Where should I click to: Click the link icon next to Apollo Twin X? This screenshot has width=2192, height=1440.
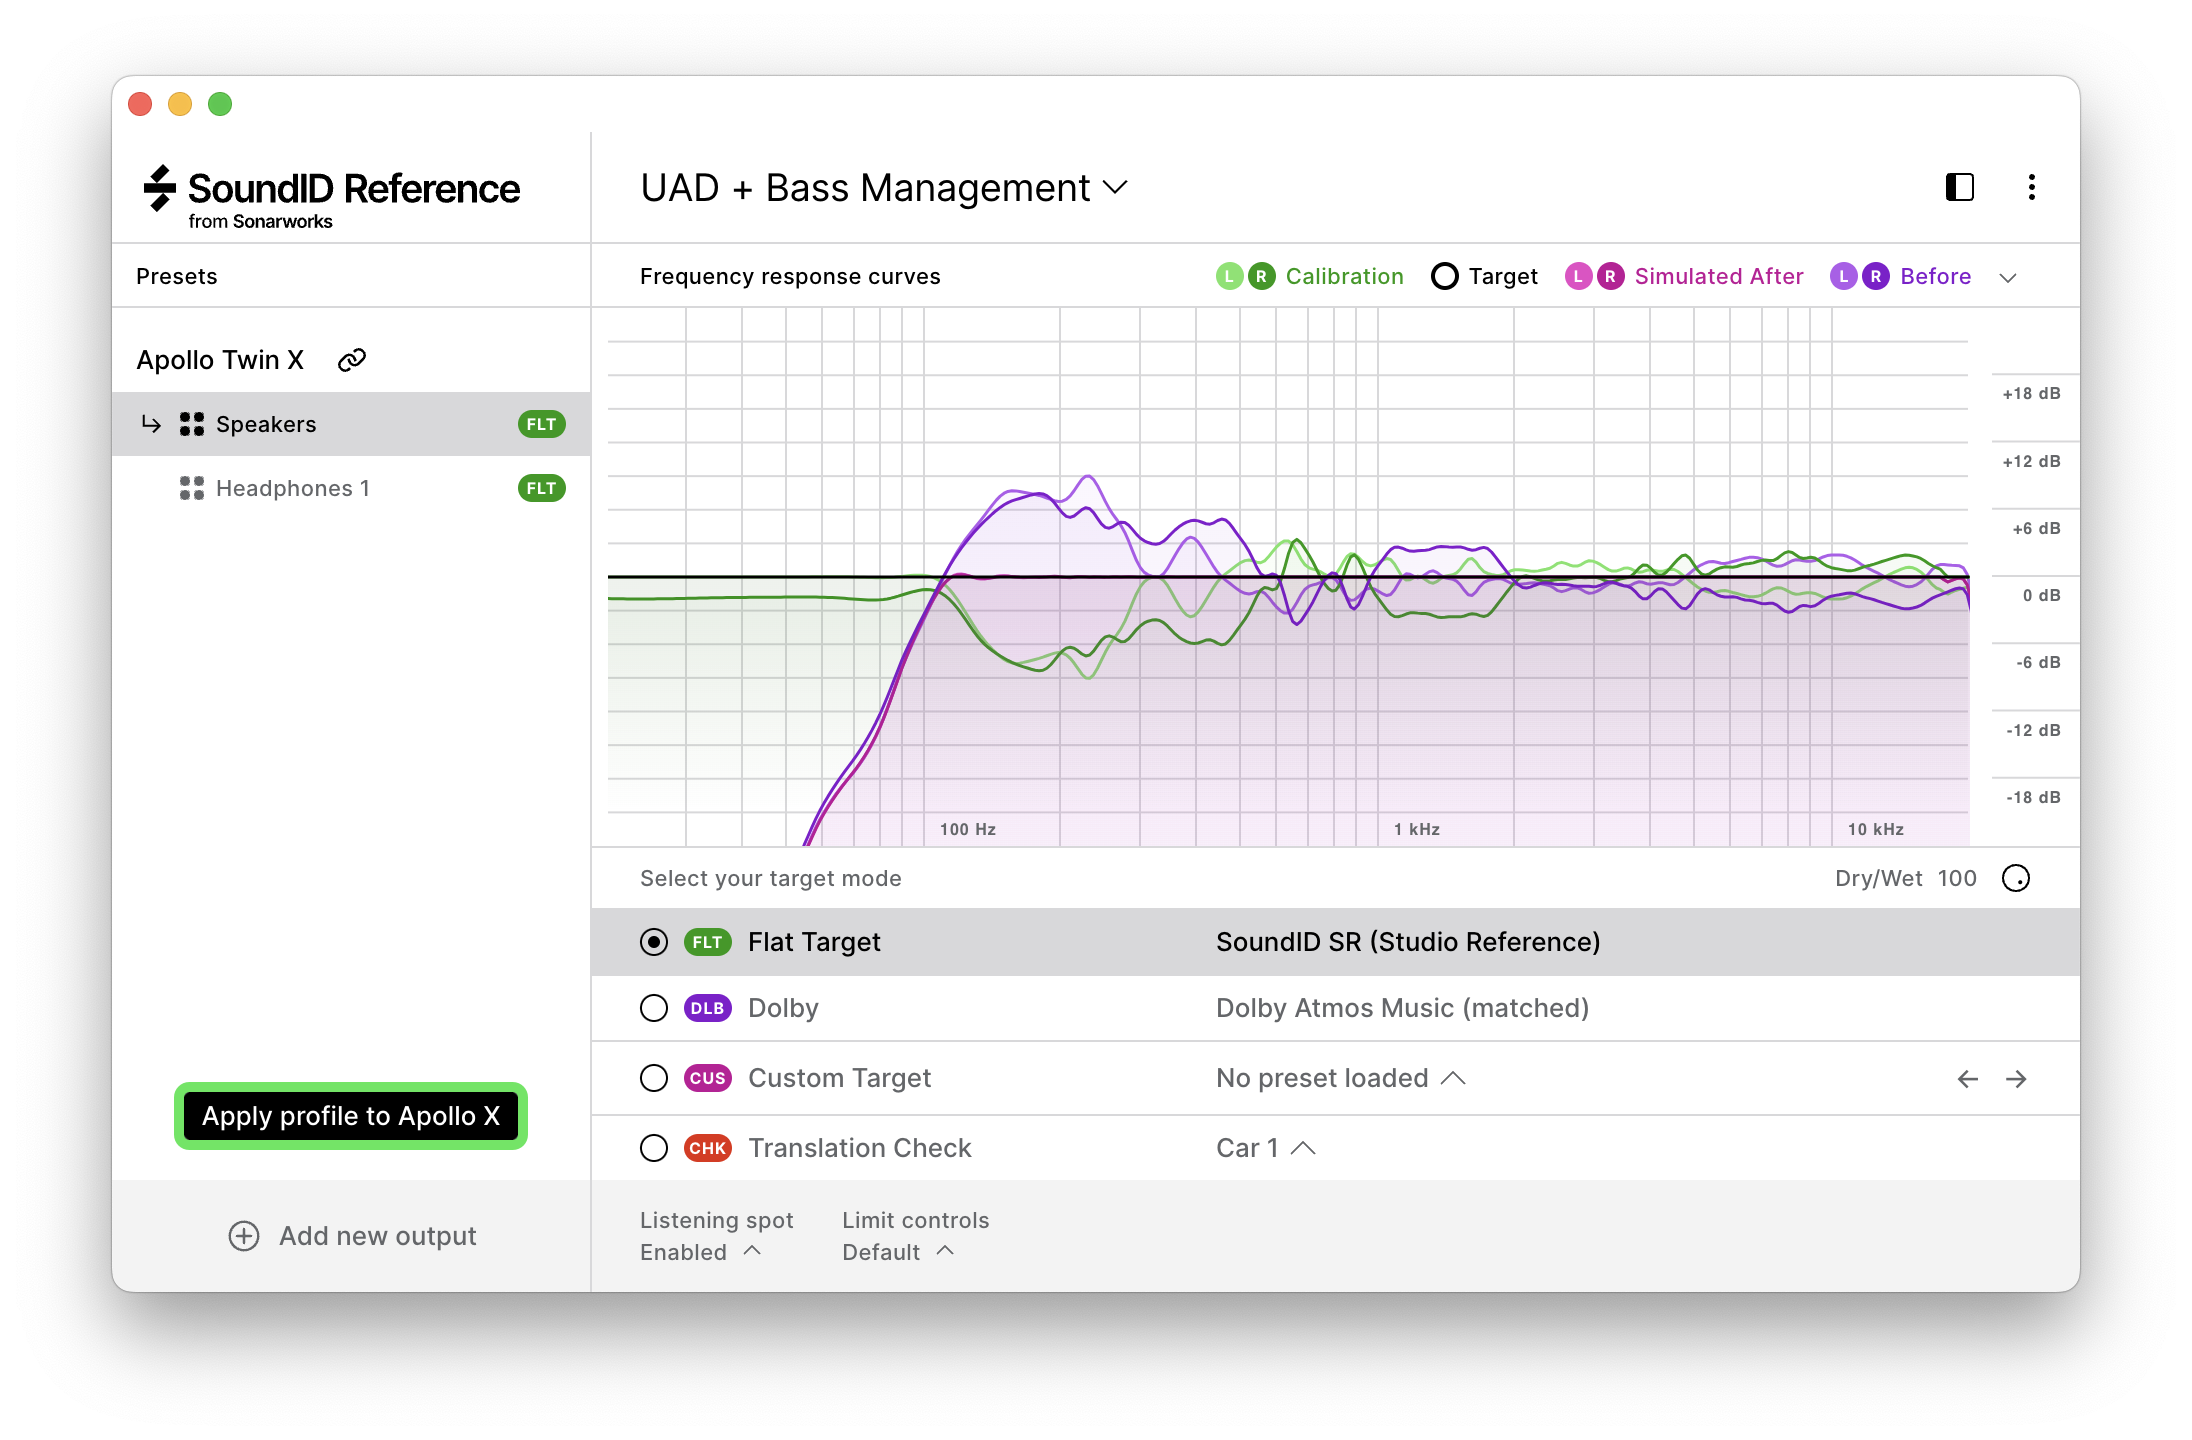[x=352, y=360]
